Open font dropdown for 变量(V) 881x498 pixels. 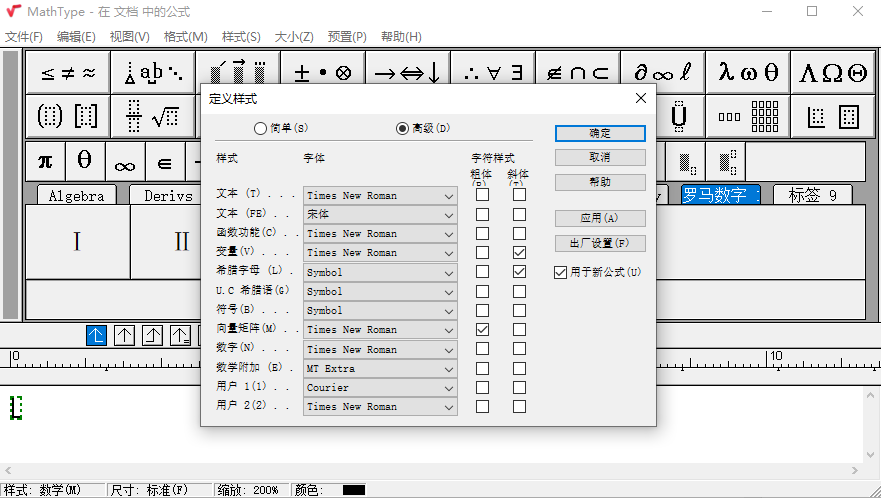[380, 252]
